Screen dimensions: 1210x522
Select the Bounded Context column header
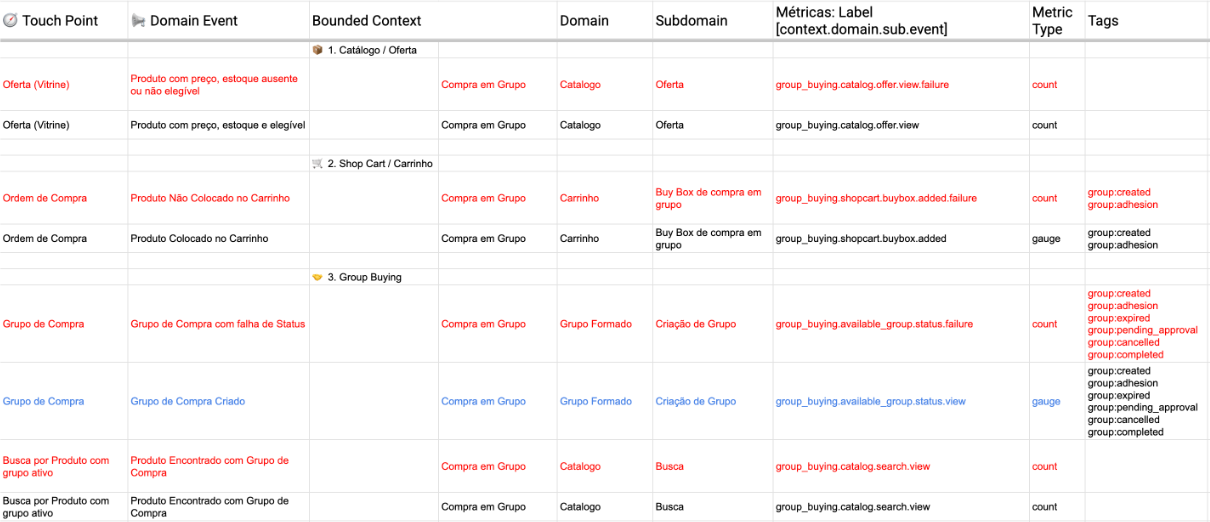coord(366,21)
